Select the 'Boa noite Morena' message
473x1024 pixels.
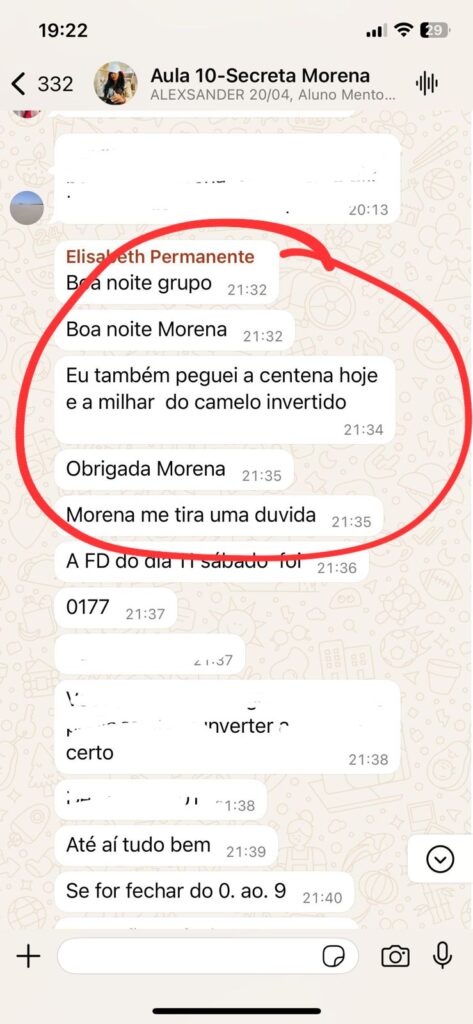[x=174, y=331]
